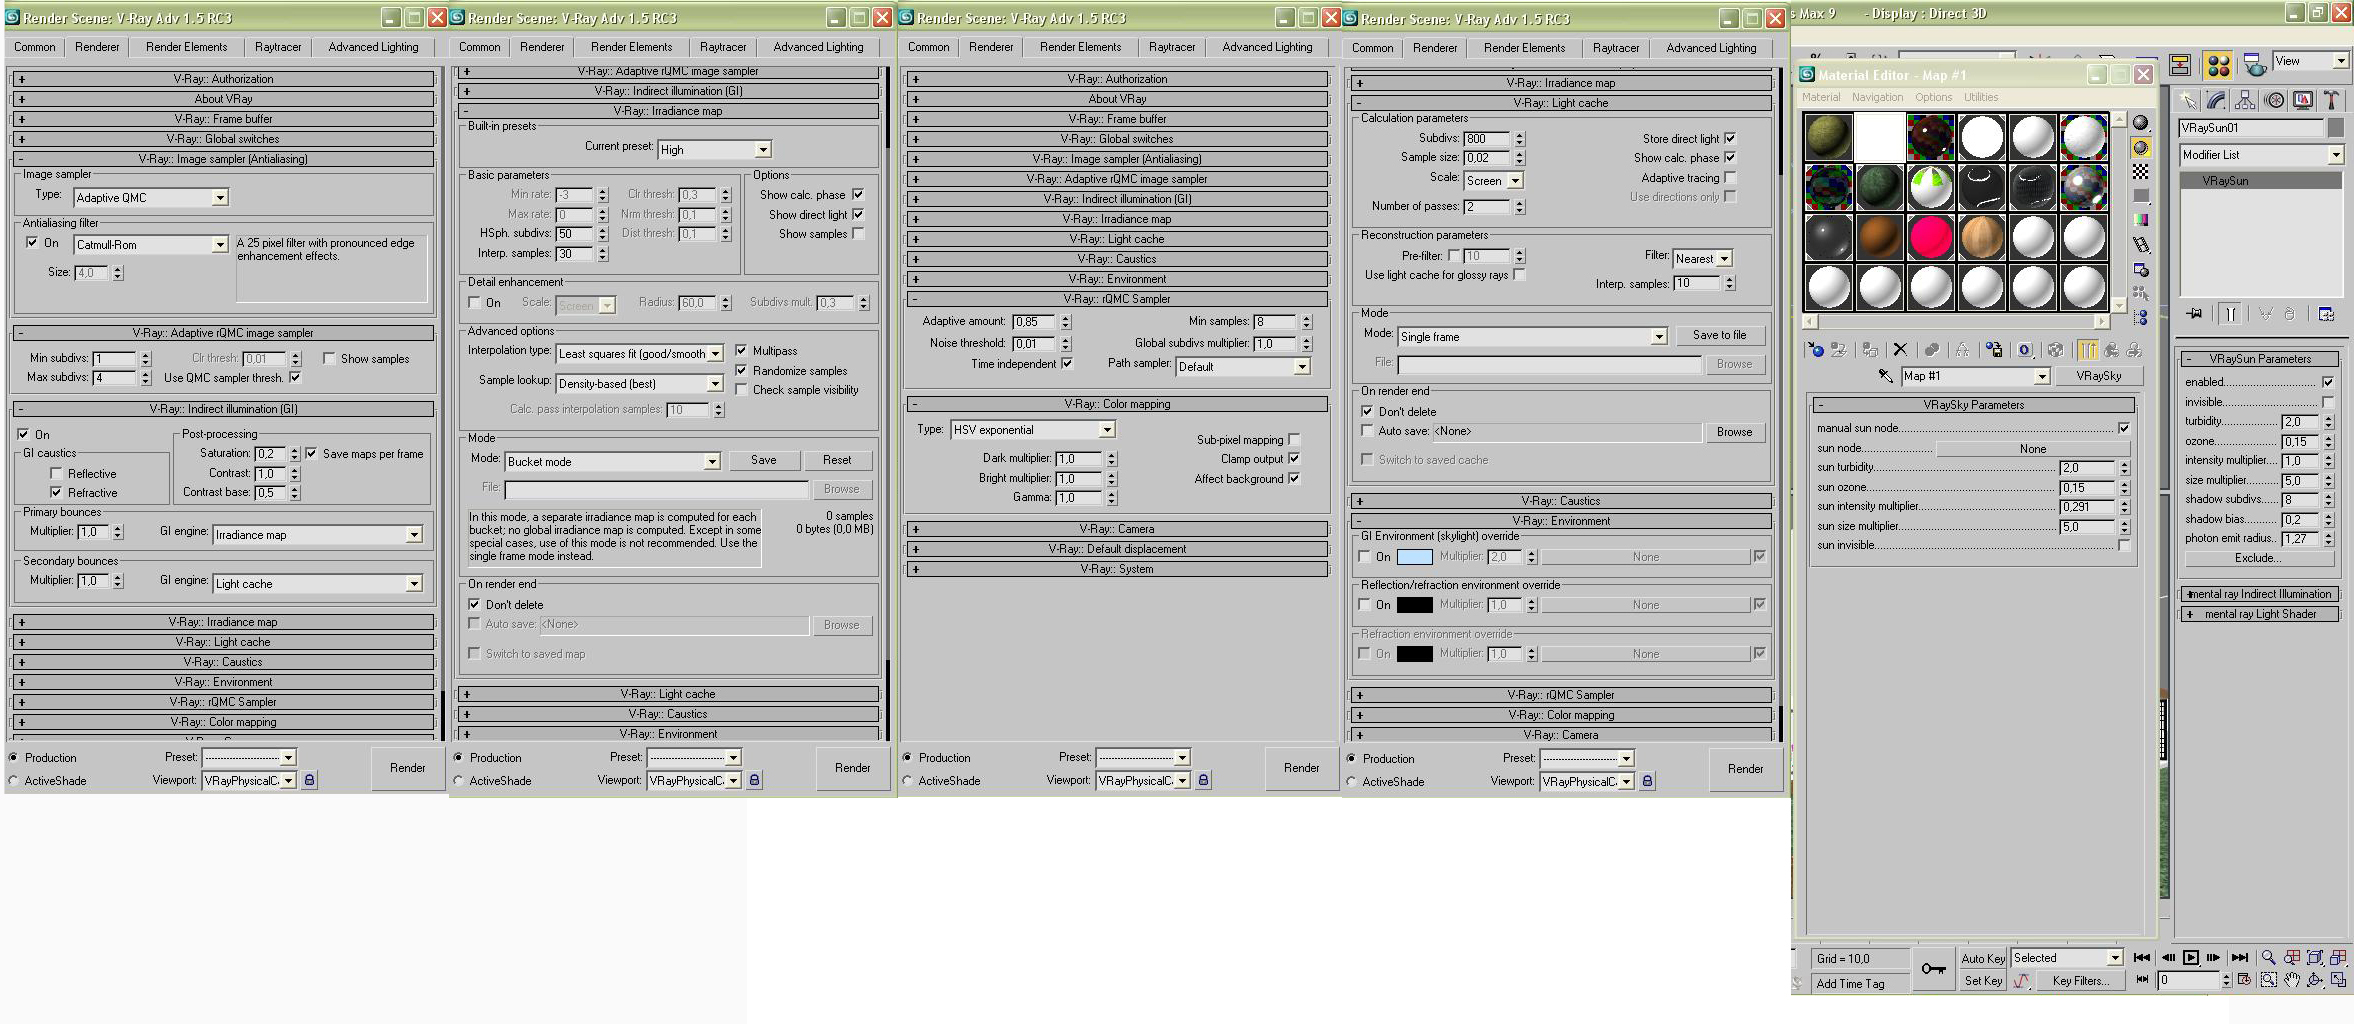Screen dimensions: 2354x1024
Task: Open Material menu in Material Editor
Action: point(1820,97)
